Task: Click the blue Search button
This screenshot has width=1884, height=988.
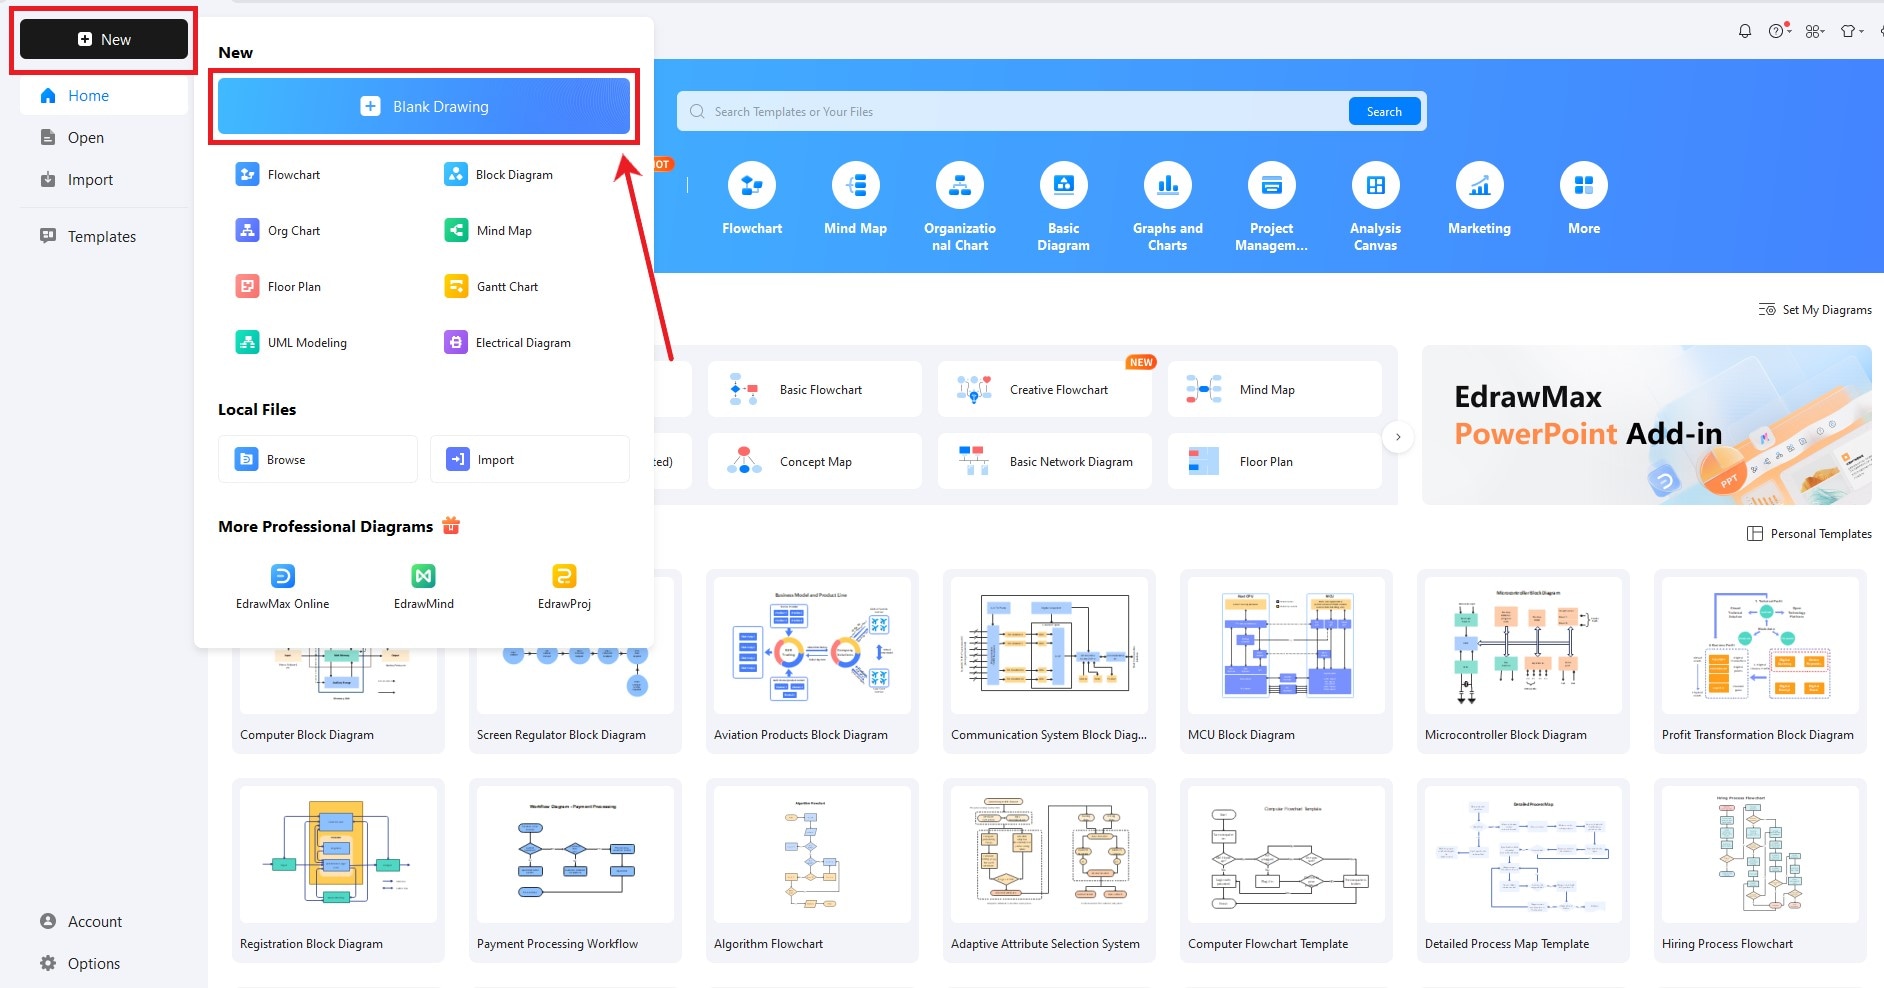Action: (1384, 112)
